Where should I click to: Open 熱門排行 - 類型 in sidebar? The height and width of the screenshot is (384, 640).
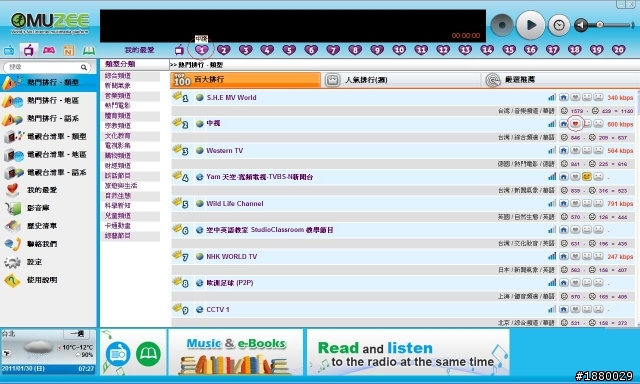pyautogui.click(x=48, y=82)
